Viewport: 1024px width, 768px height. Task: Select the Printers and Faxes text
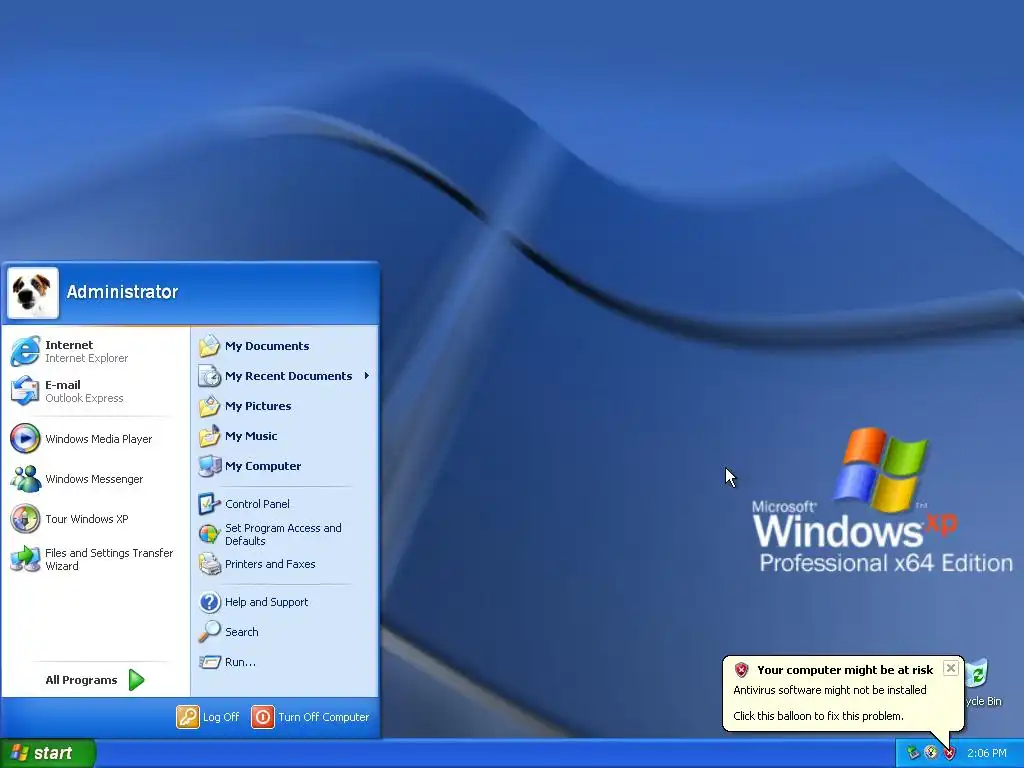pyautogui.click(x=270, y=564)
